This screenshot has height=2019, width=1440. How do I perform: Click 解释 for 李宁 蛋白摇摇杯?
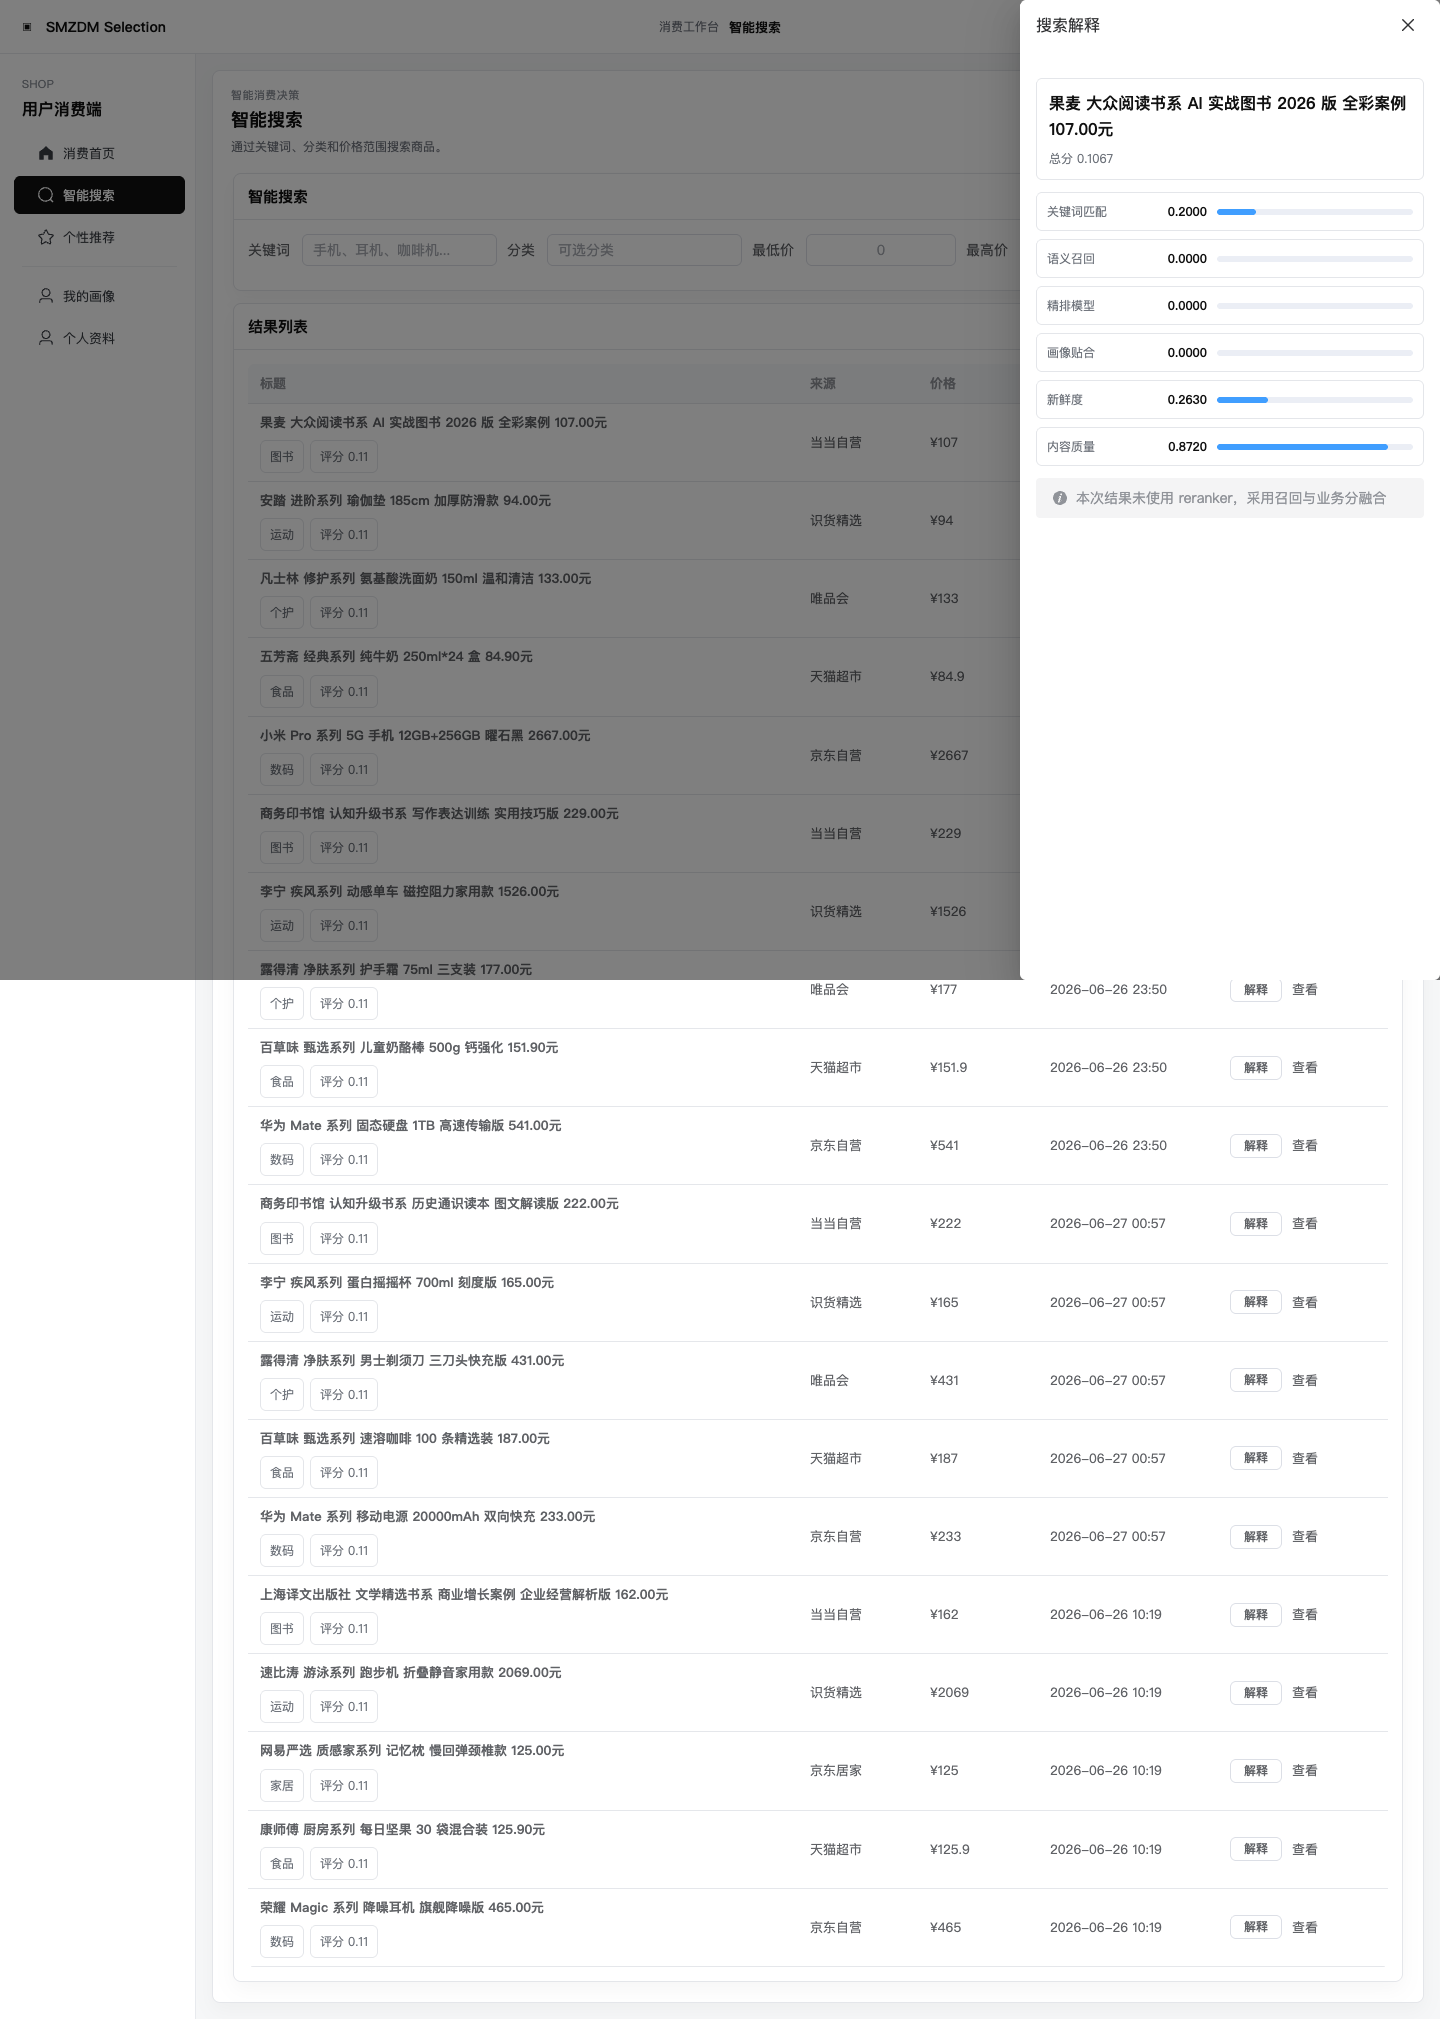tap(1256, 1302)
